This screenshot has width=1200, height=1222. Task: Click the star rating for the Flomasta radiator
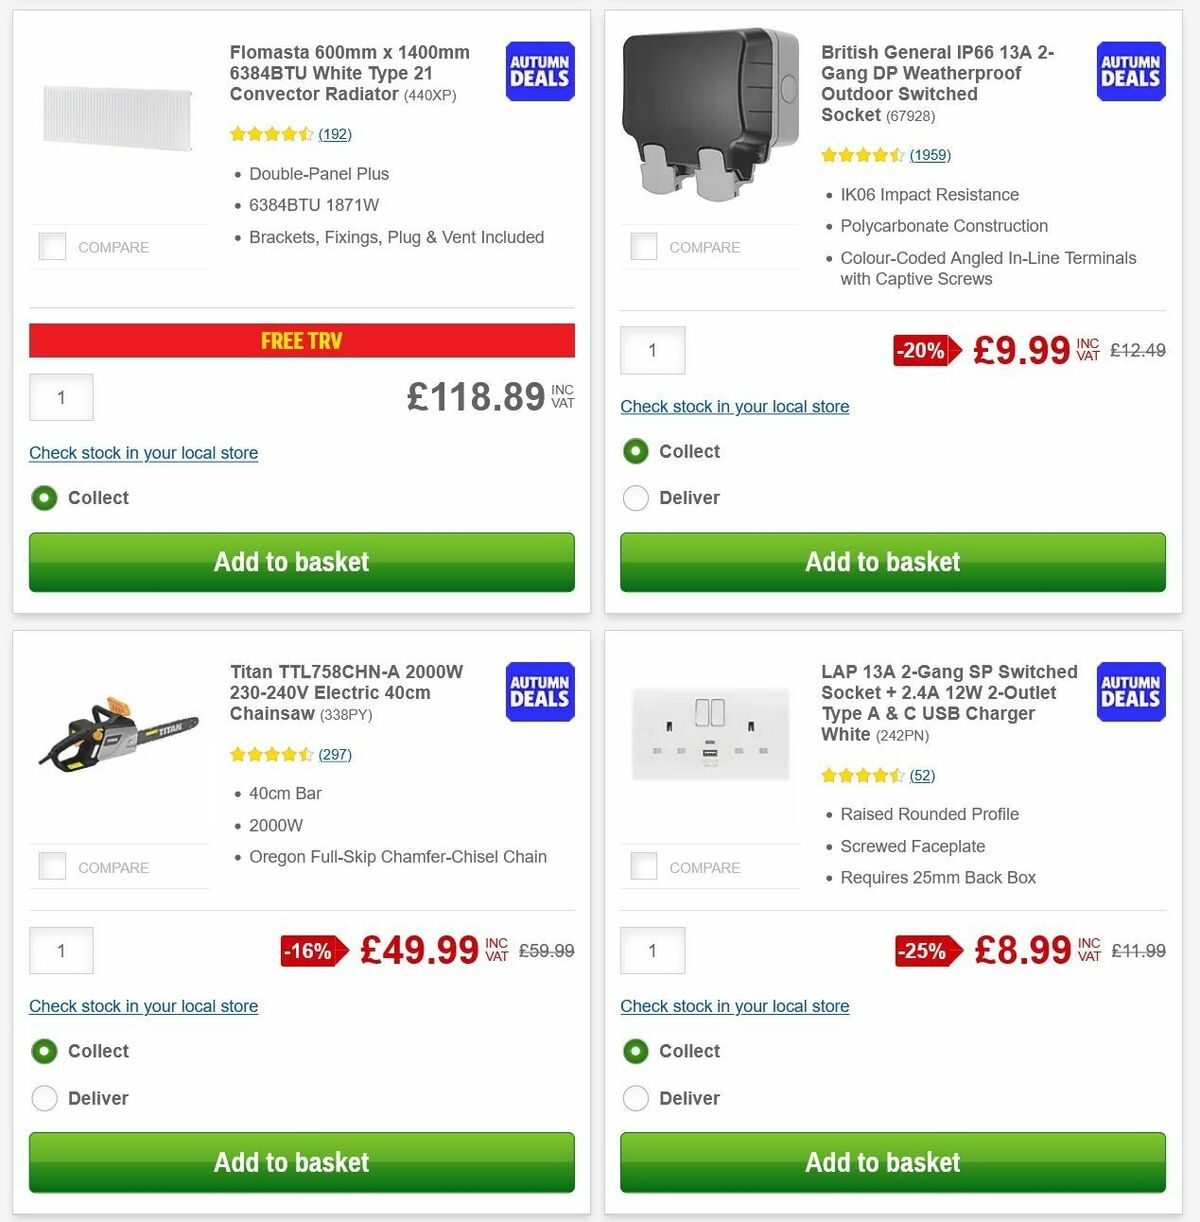click(270, 133)
